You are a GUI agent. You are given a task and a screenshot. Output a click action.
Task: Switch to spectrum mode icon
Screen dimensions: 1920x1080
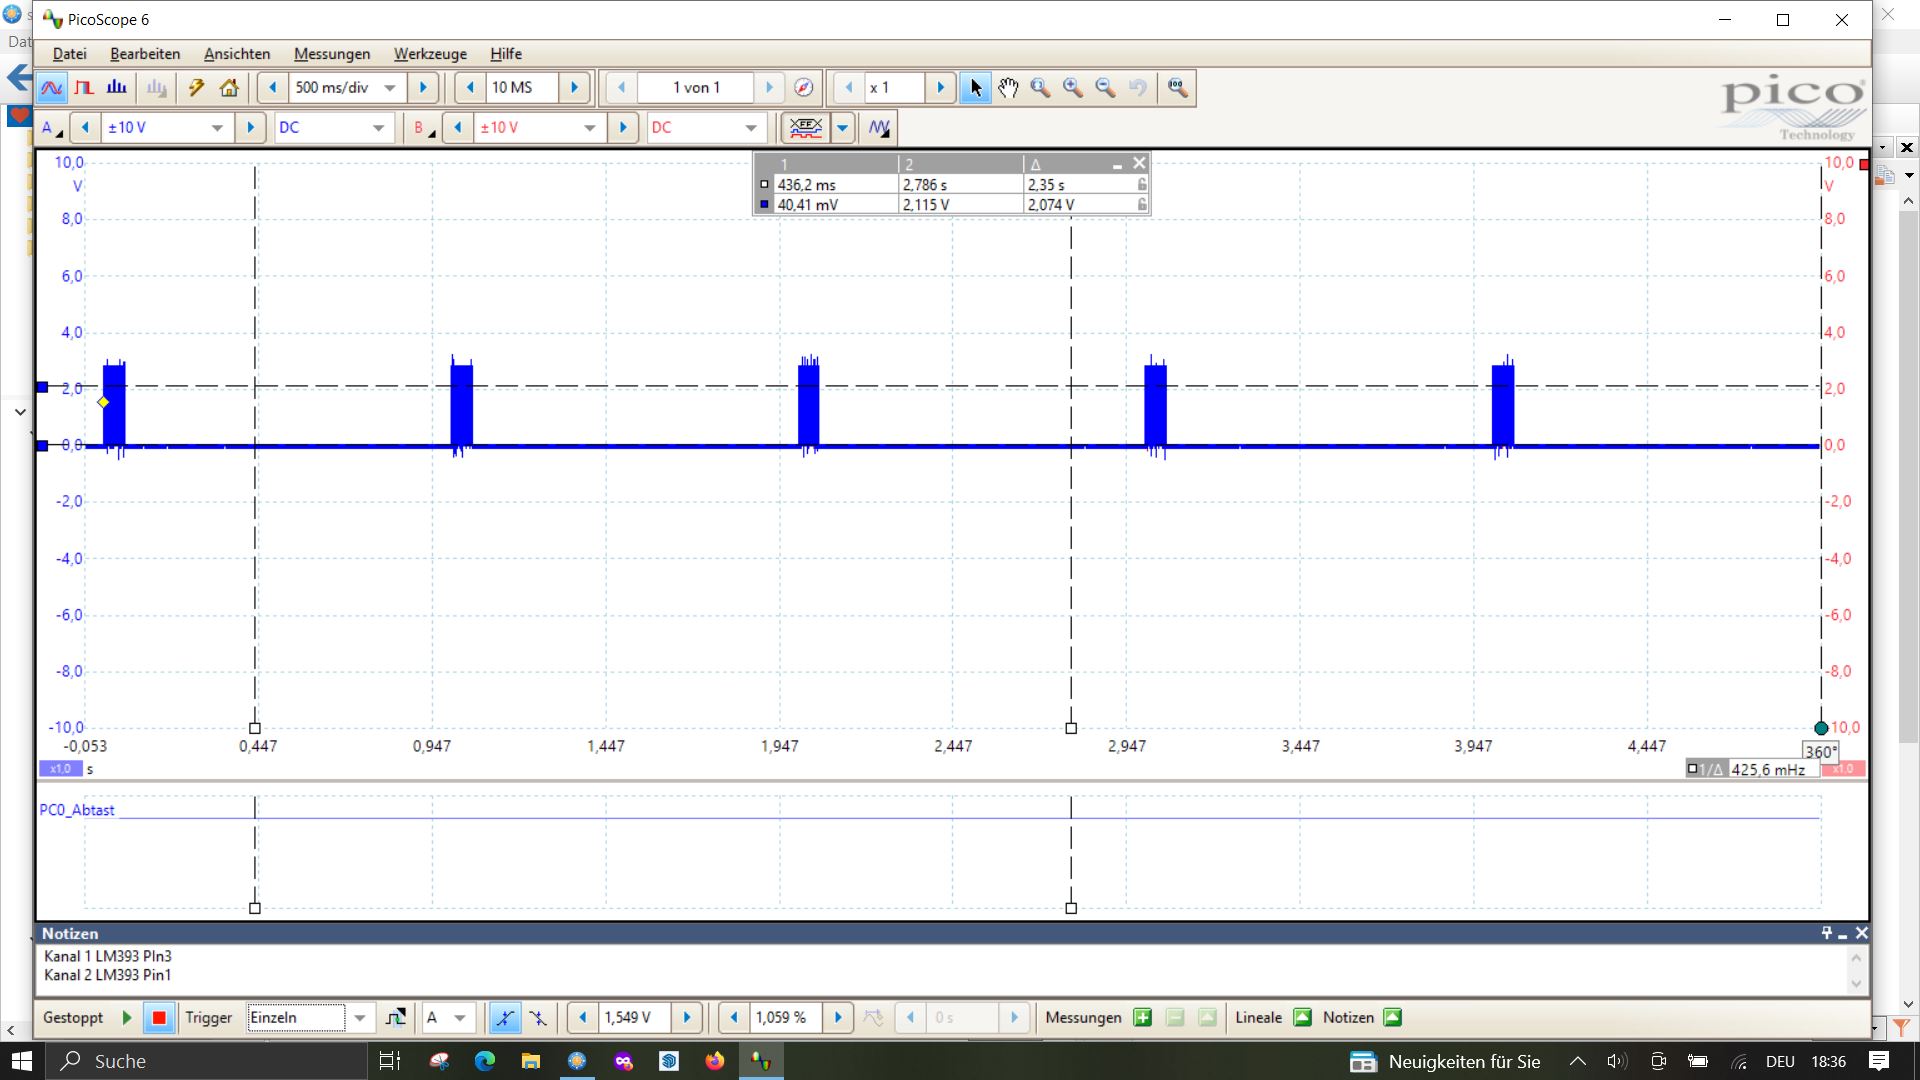117,88
